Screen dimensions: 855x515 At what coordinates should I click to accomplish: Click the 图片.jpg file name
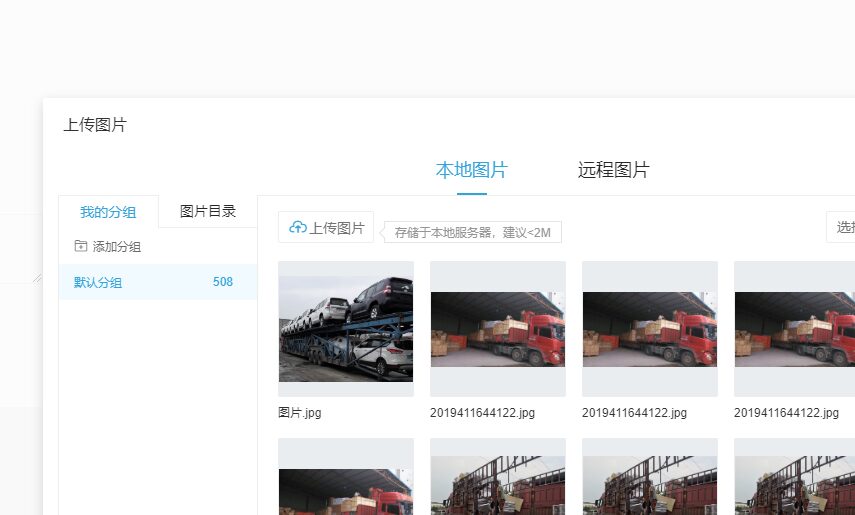coord(299,413)
